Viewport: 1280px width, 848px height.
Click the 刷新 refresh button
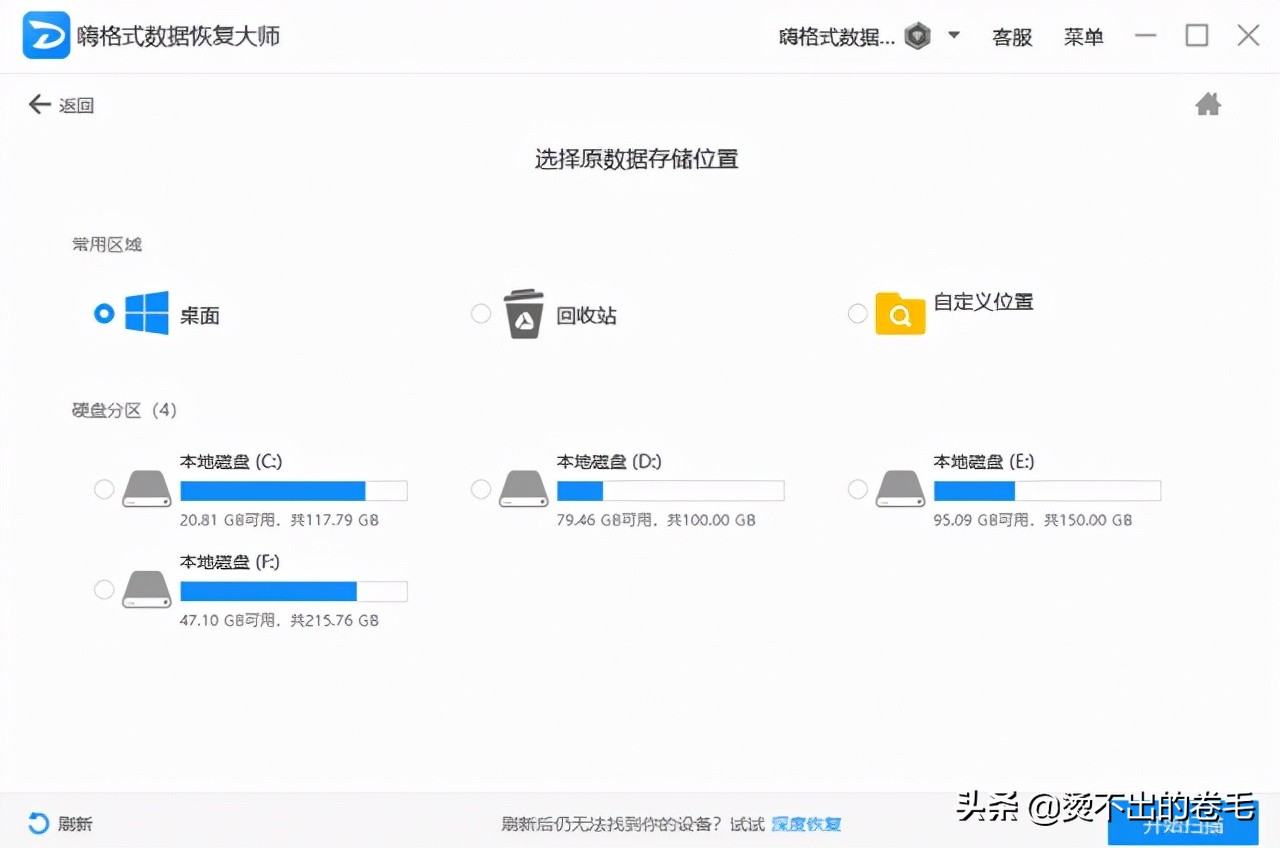[x=61, y=824]
